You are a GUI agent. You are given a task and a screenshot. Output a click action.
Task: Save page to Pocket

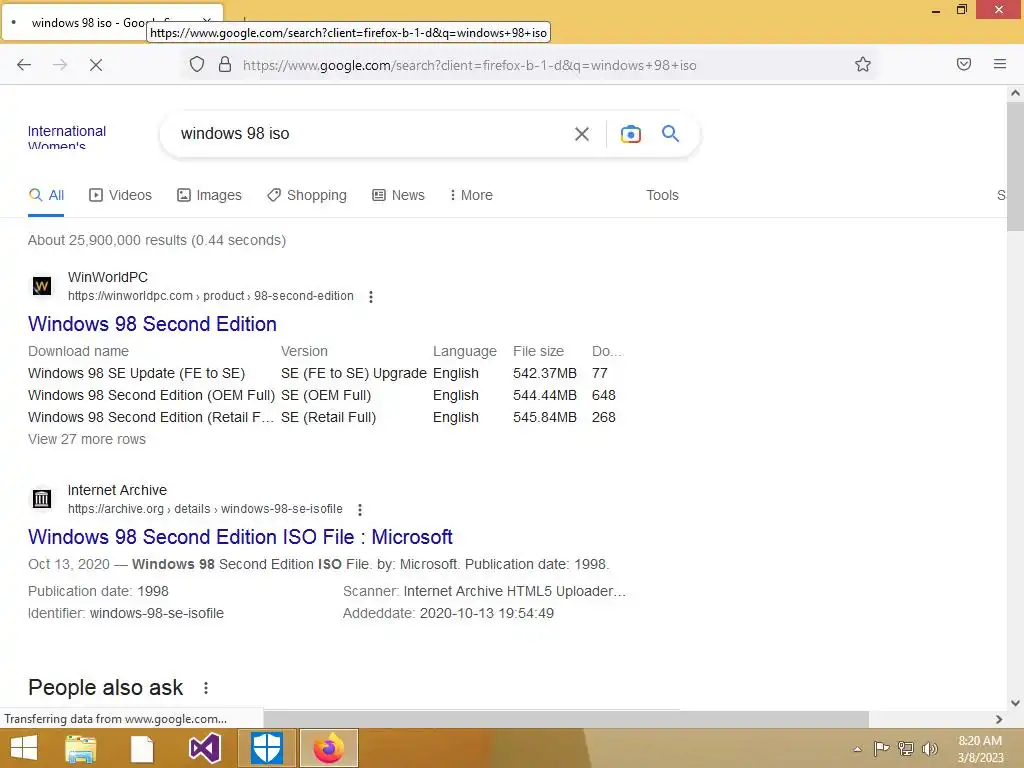[x=964, y=64]
